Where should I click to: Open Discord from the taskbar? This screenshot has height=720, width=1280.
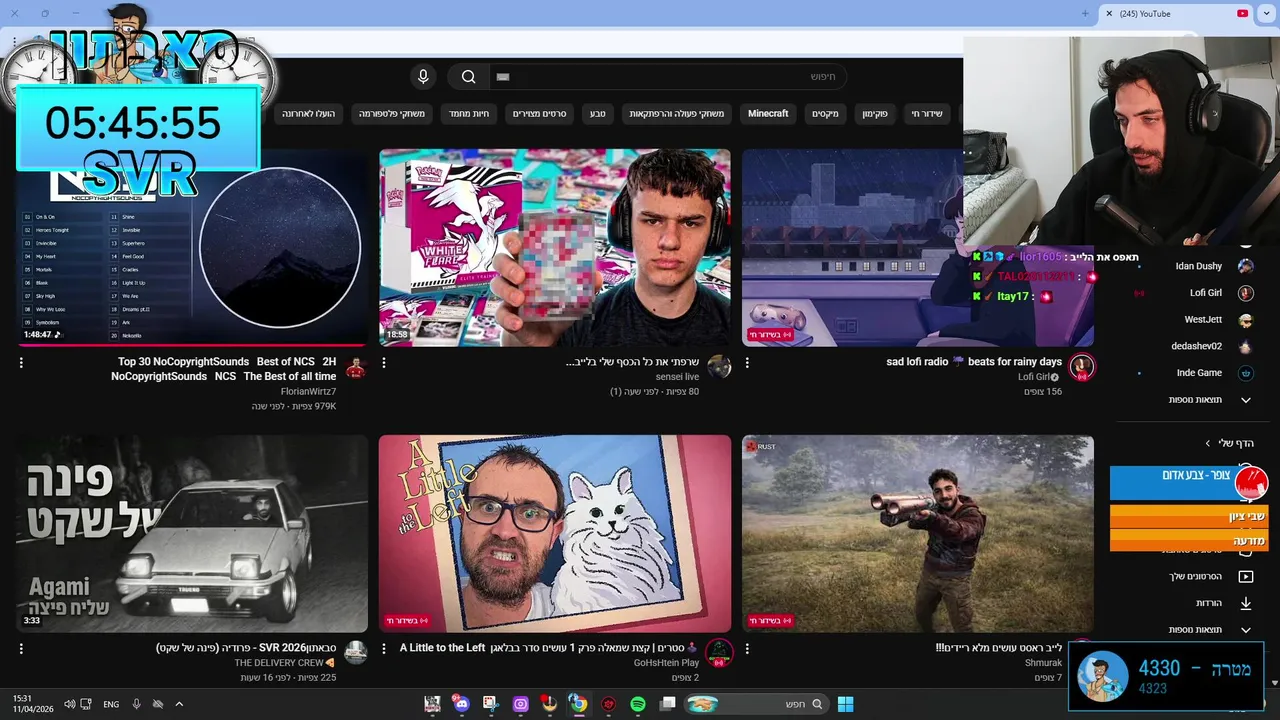point(461,704)
